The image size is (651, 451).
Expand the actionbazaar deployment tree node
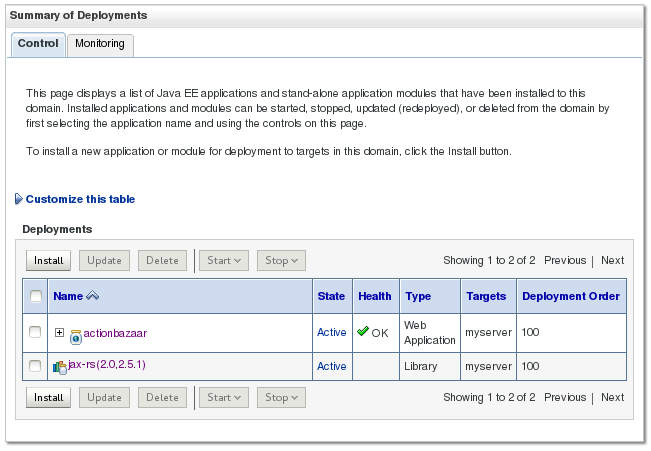(x=59, y=332)
